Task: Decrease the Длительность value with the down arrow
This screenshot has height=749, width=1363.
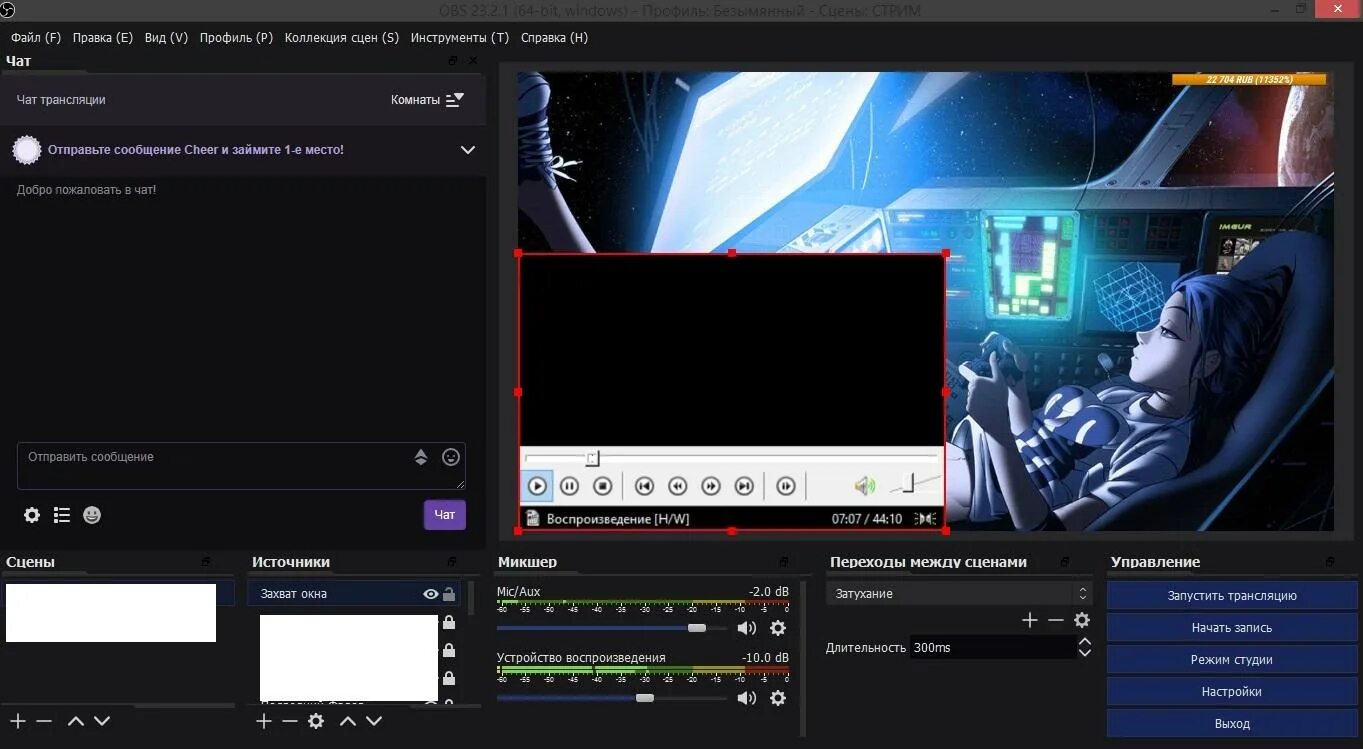Action: [1085, 653]
